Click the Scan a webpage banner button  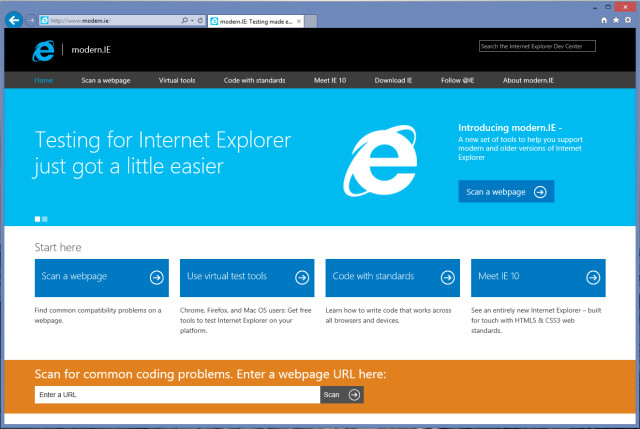pyautogui.click(x=506, y=191)
